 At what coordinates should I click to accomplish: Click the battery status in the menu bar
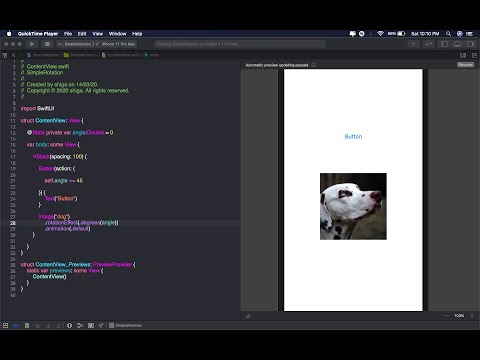(397, 34)
